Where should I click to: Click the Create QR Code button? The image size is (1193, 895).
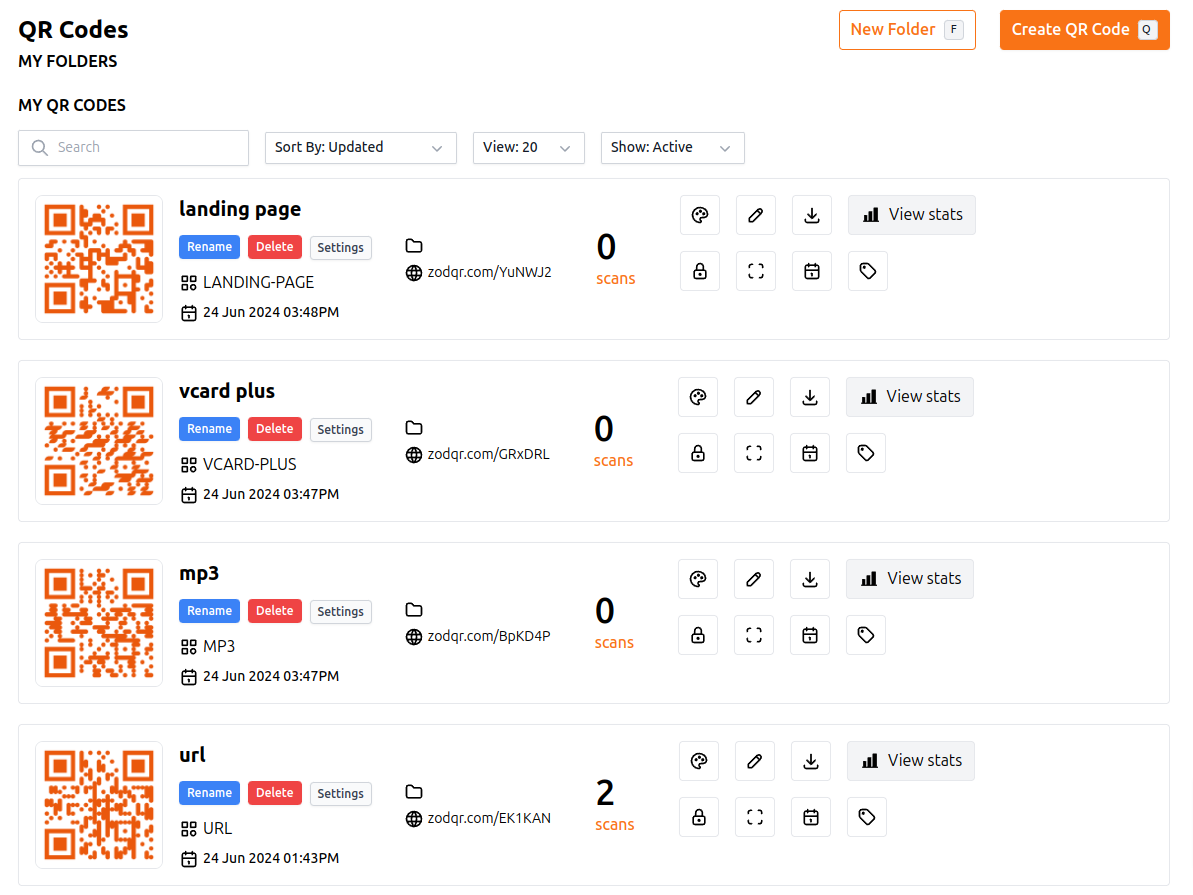1084,30
